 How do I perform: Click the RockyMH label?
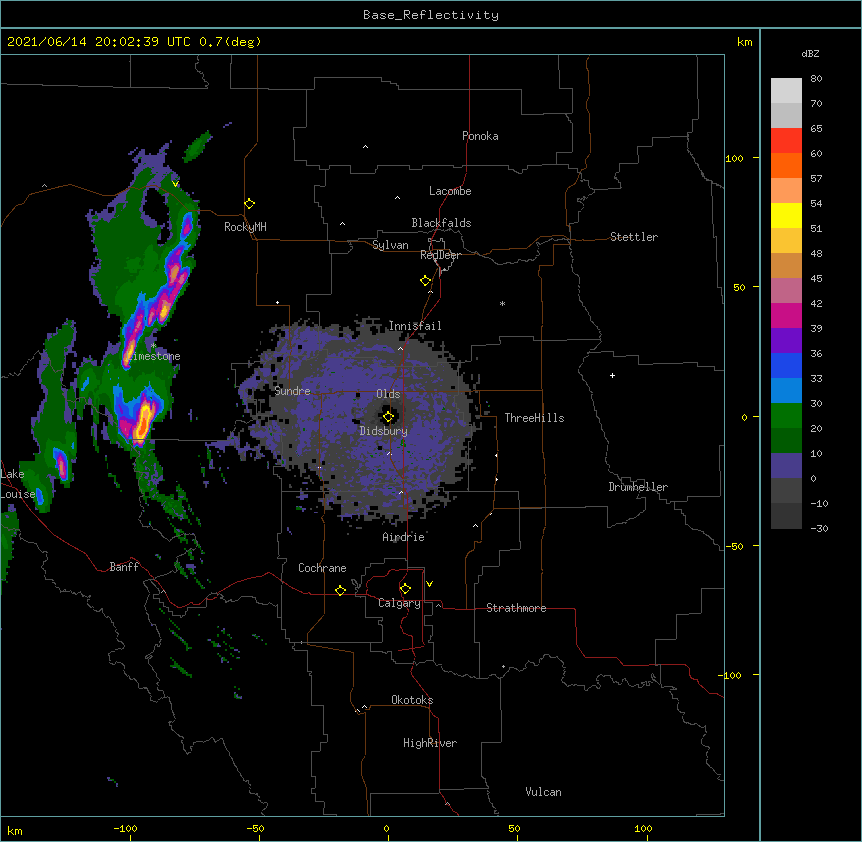coord(245,227)
